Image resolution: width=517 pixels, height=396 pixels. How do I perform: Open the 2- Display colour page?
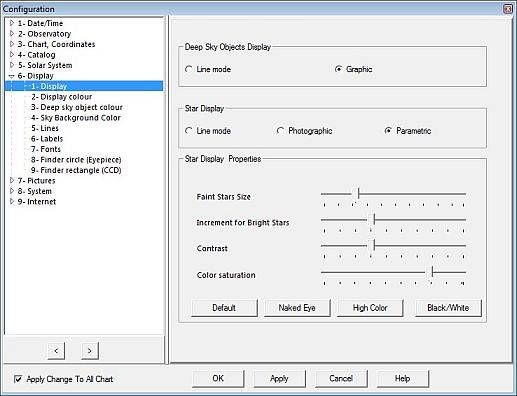tap(62, 97)
